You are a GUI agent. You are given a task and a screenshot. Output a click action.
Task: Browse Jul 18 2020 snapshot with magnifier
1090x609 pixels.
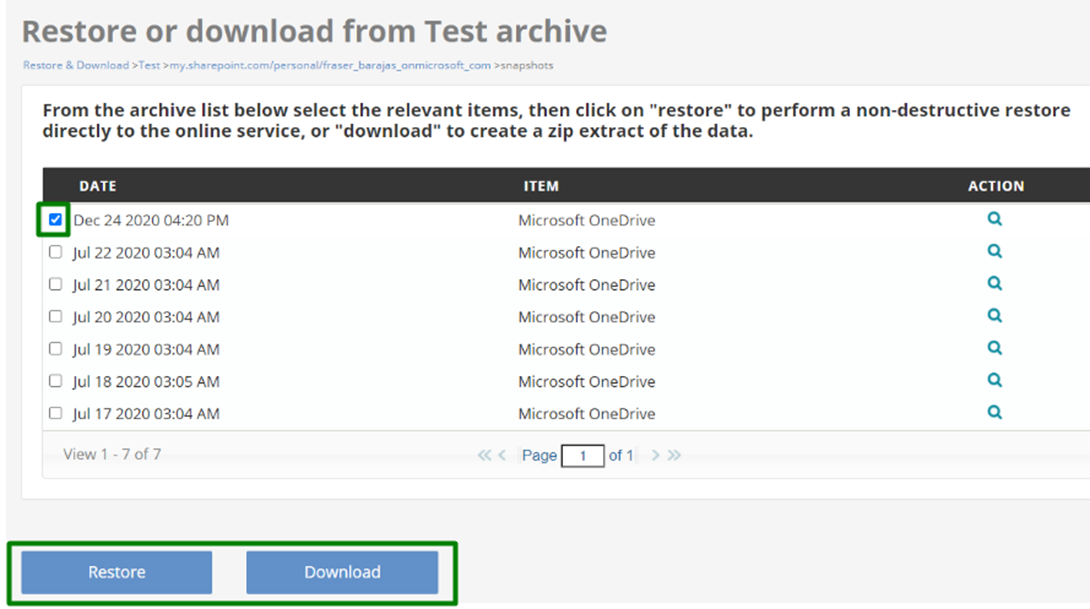click(x=995, y=380)
